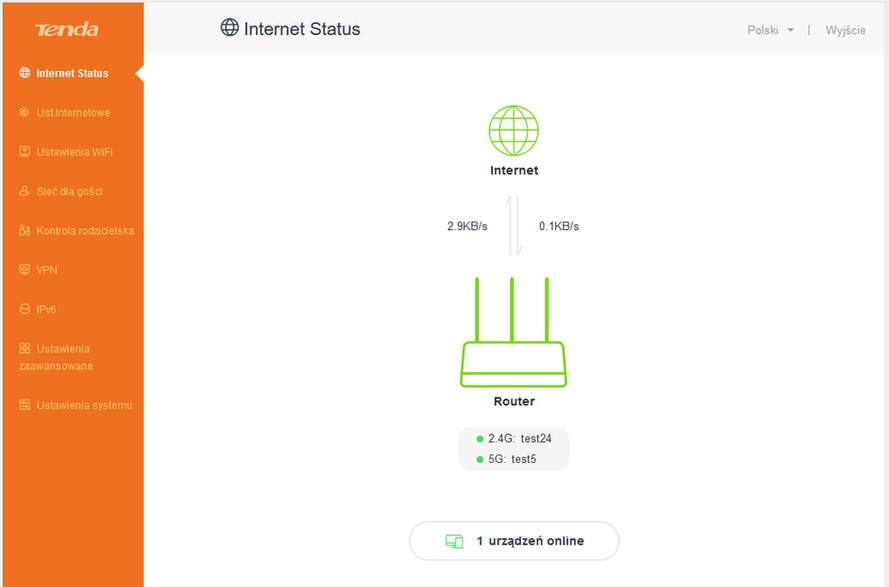This screenshot has width=889, height=587.
Task: Open Ustawienia systemu menu
Action: 73,405
